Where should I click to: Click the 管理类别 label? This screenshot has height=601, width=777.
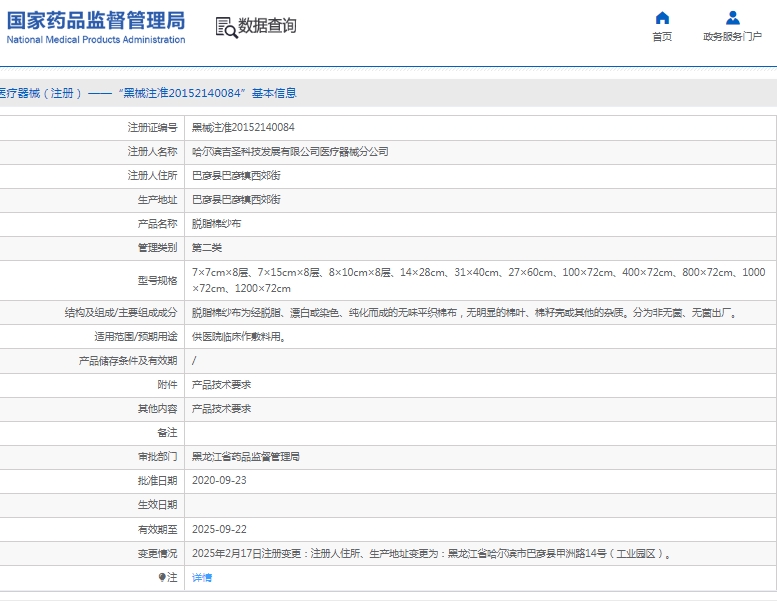[x=157, y=248]
